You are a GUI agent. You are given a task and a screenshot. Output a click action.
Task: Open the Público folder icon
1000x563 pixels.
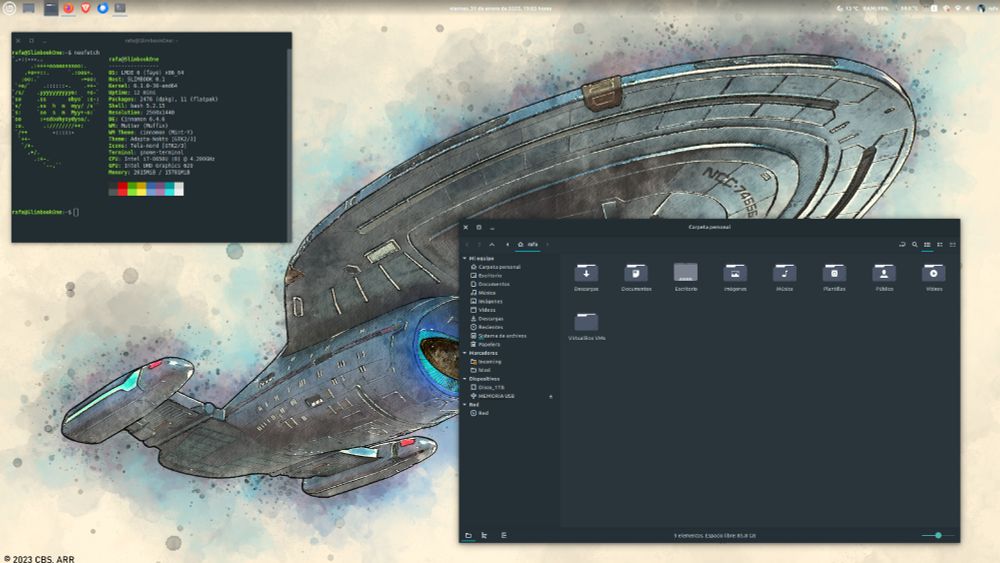pos(884,273)
